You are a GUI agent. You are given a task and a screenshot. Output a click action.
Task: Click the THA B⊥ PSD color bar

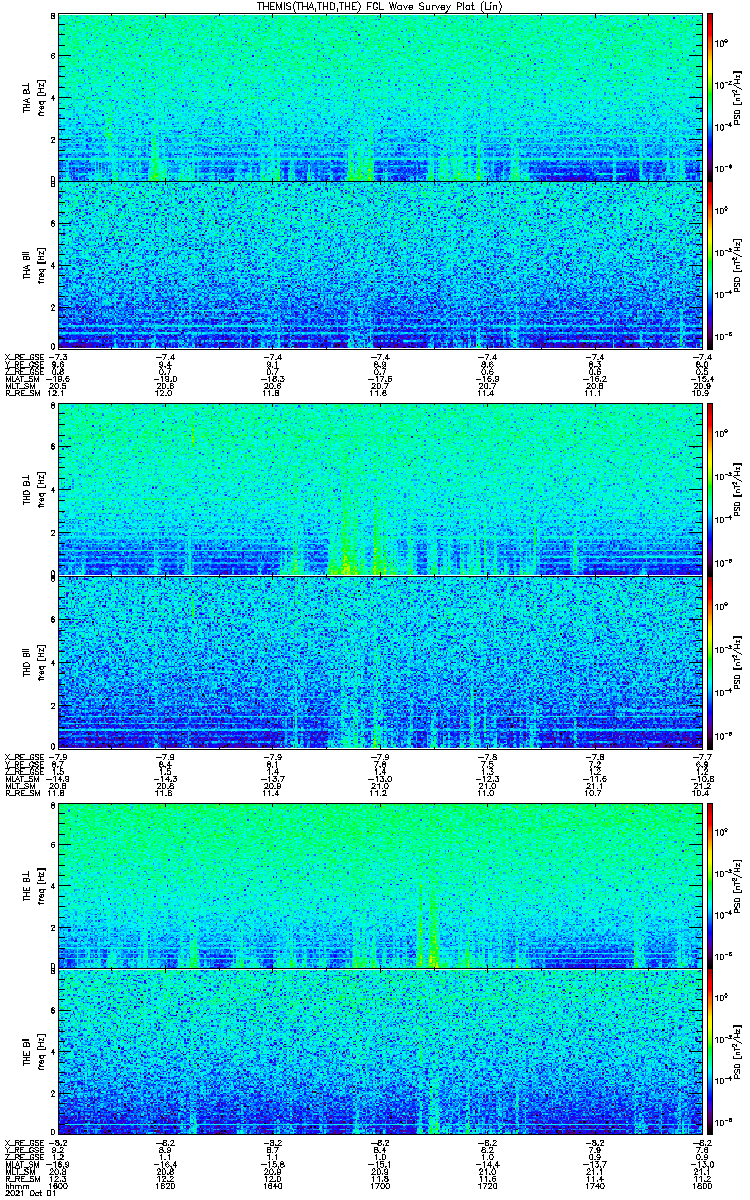(x=710, y=97)
